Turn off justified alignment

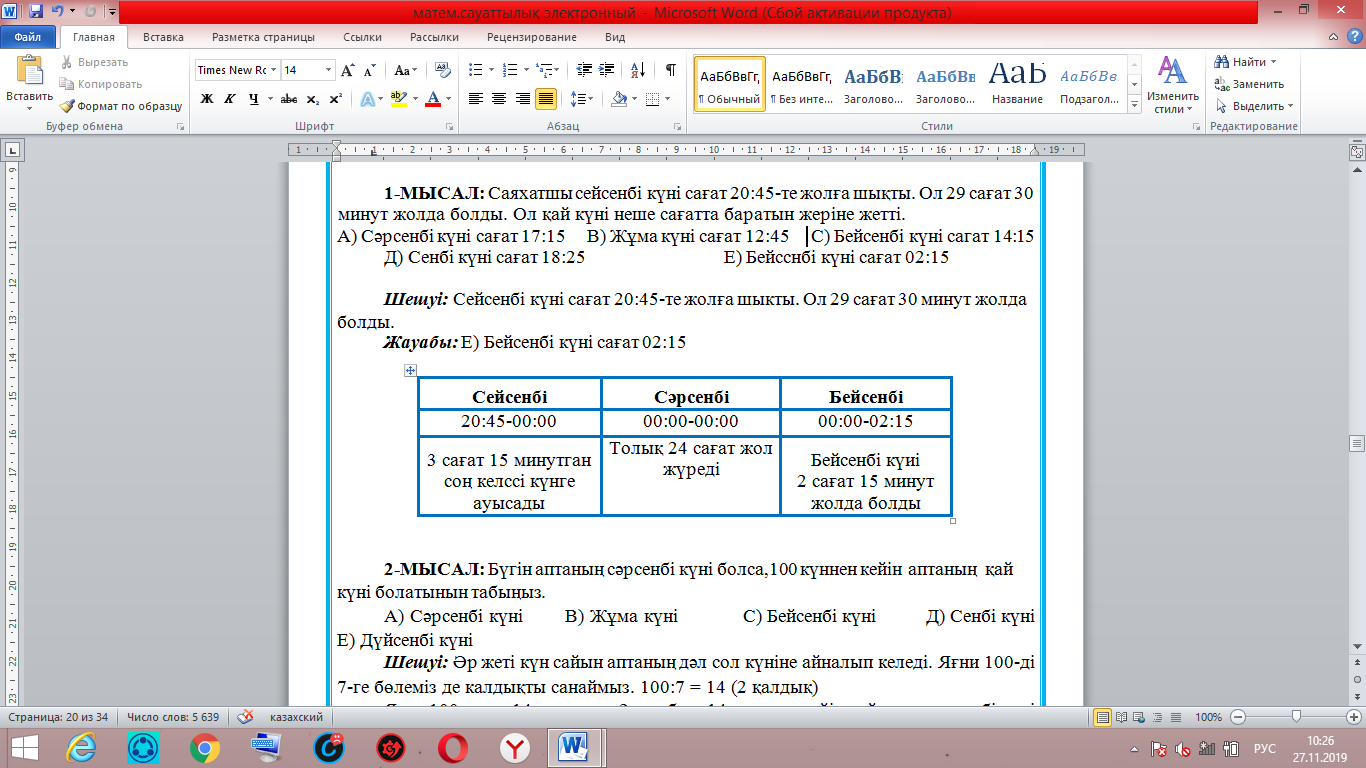click(x=546, y=99)
